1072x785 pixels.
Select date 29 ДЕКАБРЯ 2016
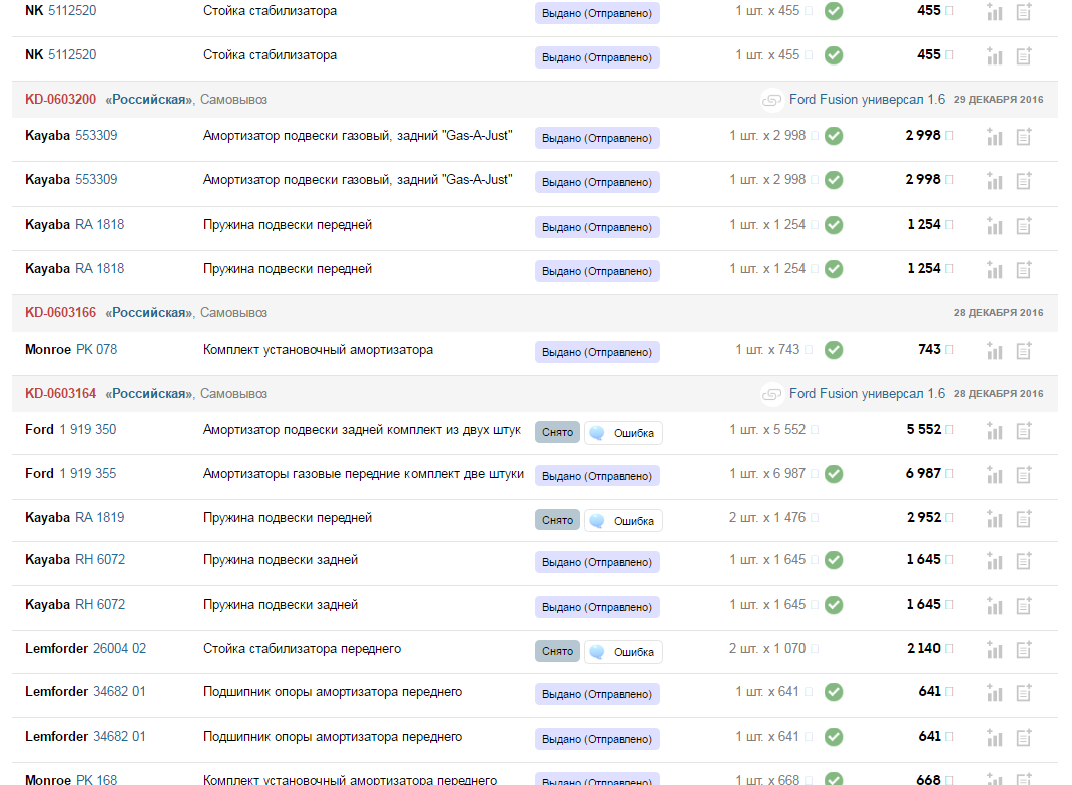click(998, 100)
